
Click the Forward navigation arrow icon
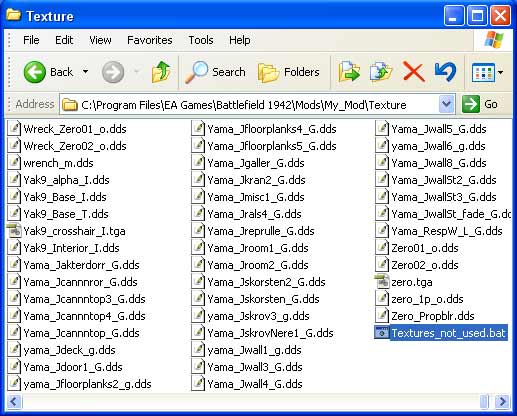coord(113,72)
